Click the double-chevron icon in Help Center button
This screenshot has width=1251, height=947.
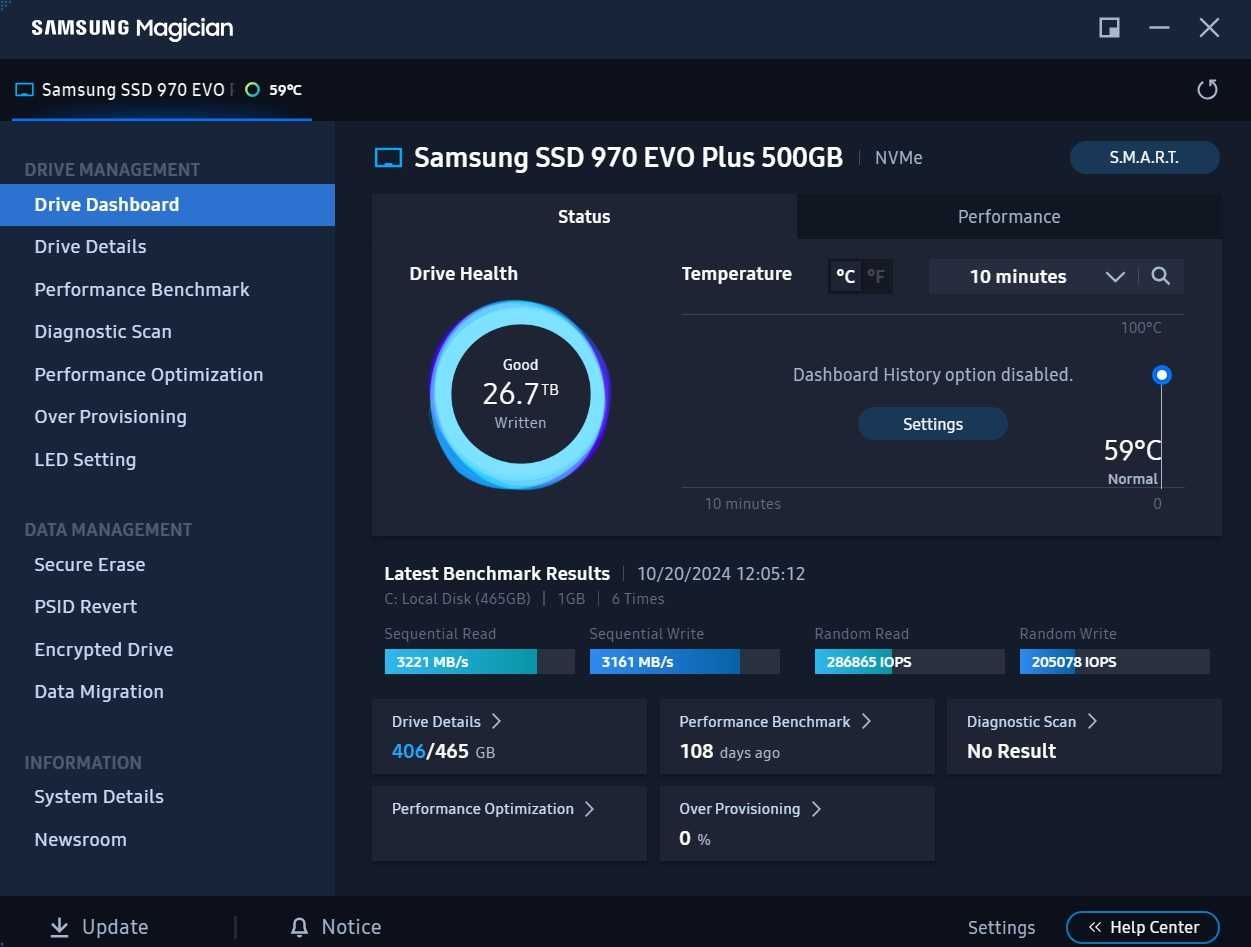coord(1095,928)
